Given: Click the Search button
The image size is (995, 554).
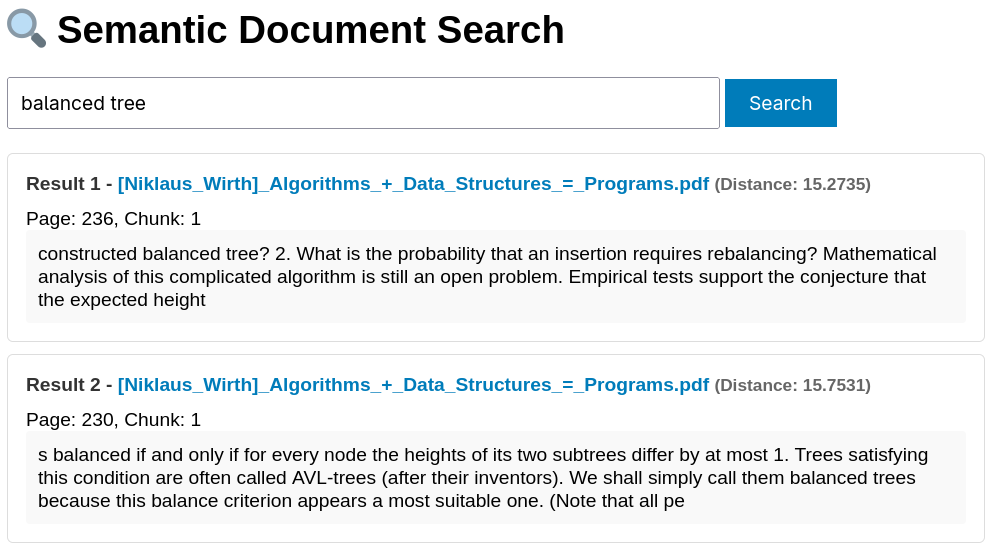Looking at the screenshot, I should pyautogui.click(x=780, y=103).
